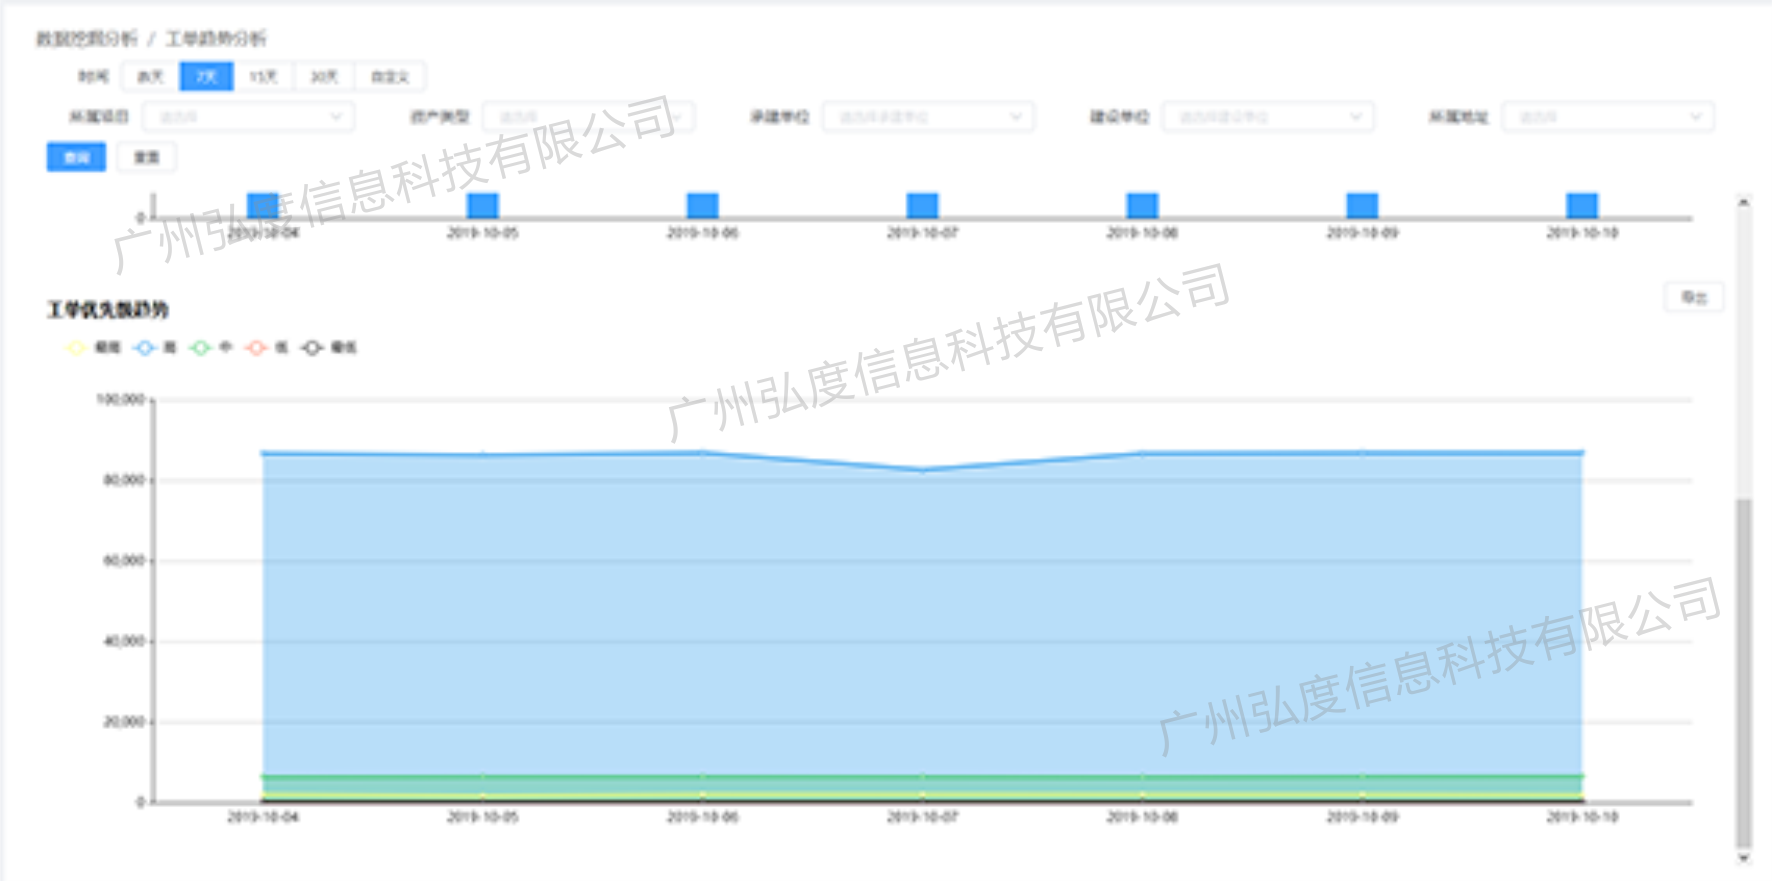Select the 15天 time range tab
The height and width of the screenshot is (881, 1772).
coord(264,77)
